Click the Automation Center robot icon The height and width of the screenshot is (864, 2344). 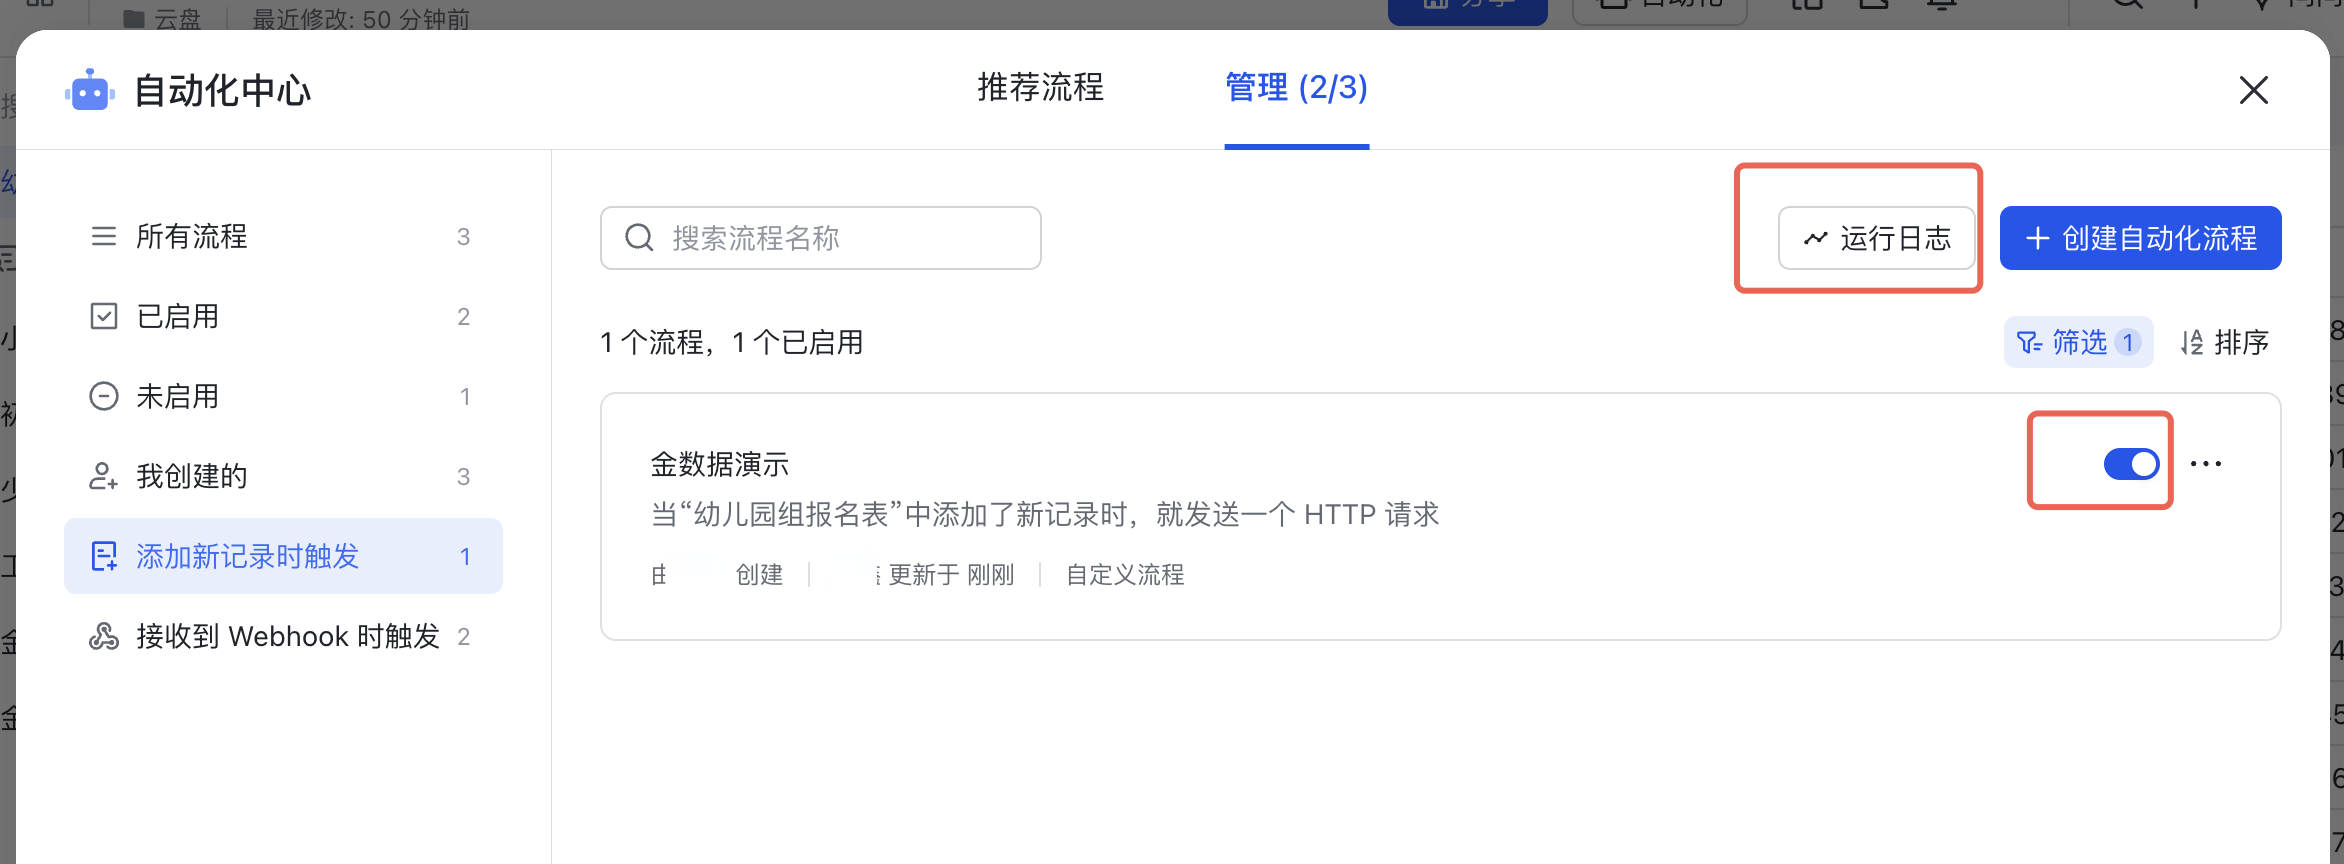pyautogui.click(x=90, y=90)
